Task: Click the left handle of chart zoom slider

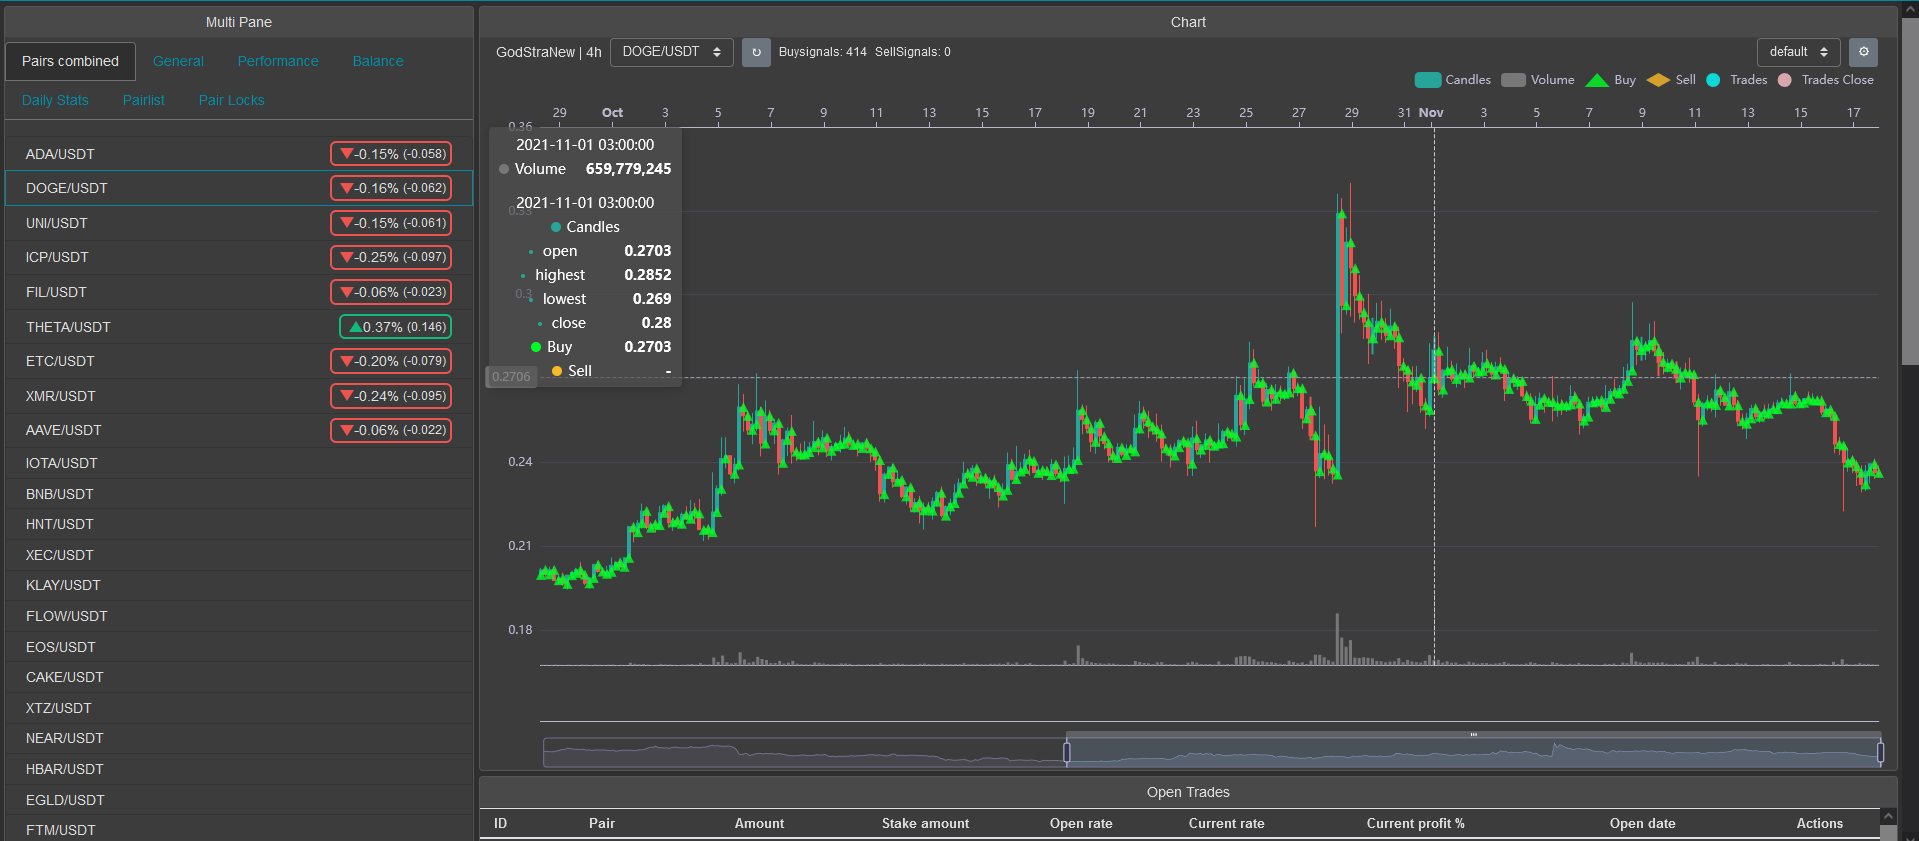Action: [x=1067, y=752]
